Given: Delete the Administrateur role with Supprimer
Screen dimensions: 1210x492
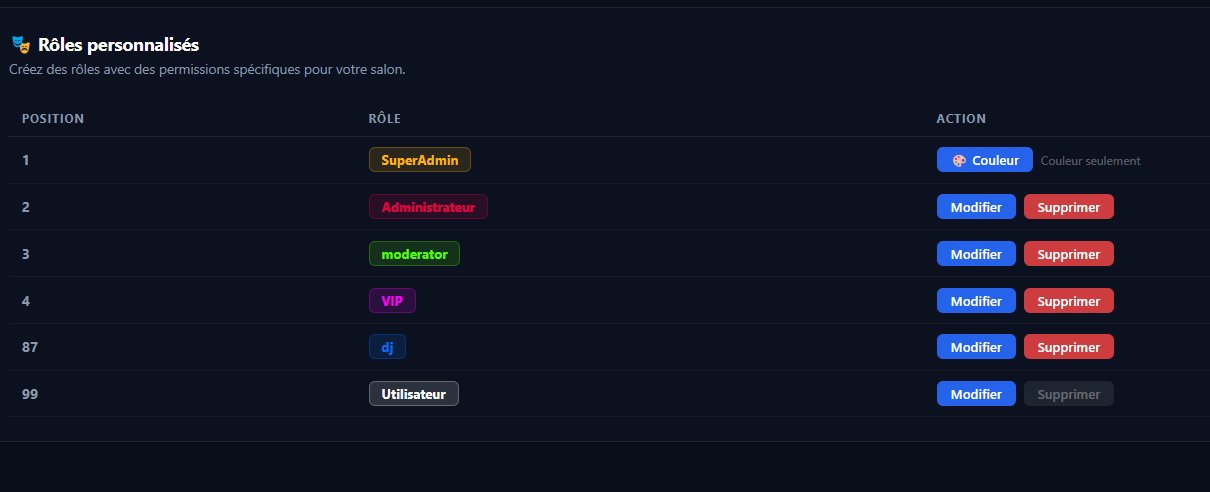Looking at the screenshot, I should click(x=1068, y=207).
